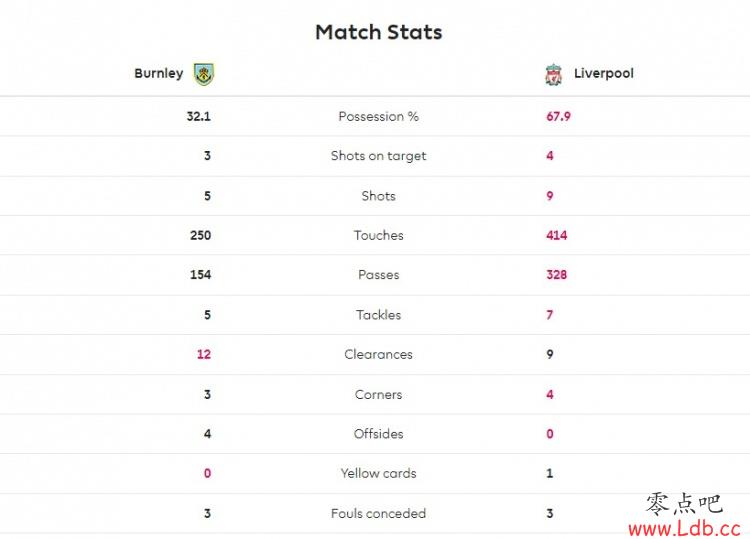
Task: Select the Possession % stat label
Action: click(x=378, y=116)
